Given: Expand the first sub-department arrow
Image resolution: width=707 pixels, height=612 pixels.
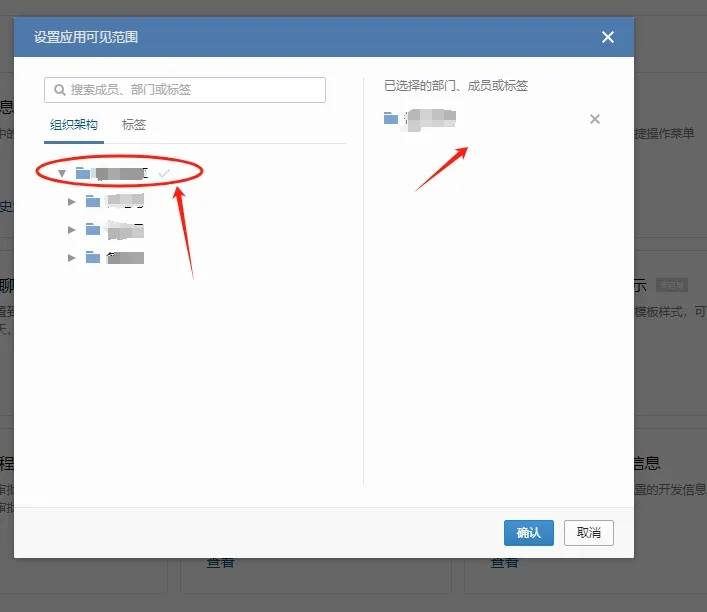Looking at the screenshot, I should point(72,202).
